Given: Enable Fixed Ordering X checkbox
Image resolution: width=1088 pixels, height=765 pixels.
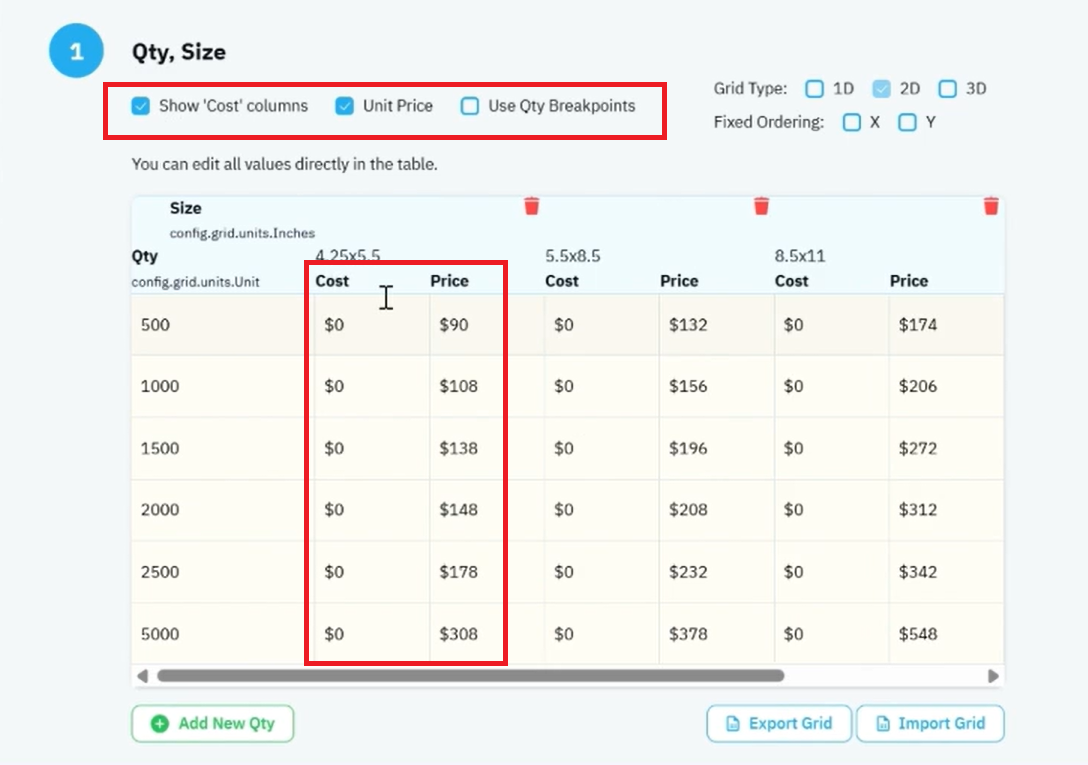Looking at the screenshot, I should click(851, 123).
